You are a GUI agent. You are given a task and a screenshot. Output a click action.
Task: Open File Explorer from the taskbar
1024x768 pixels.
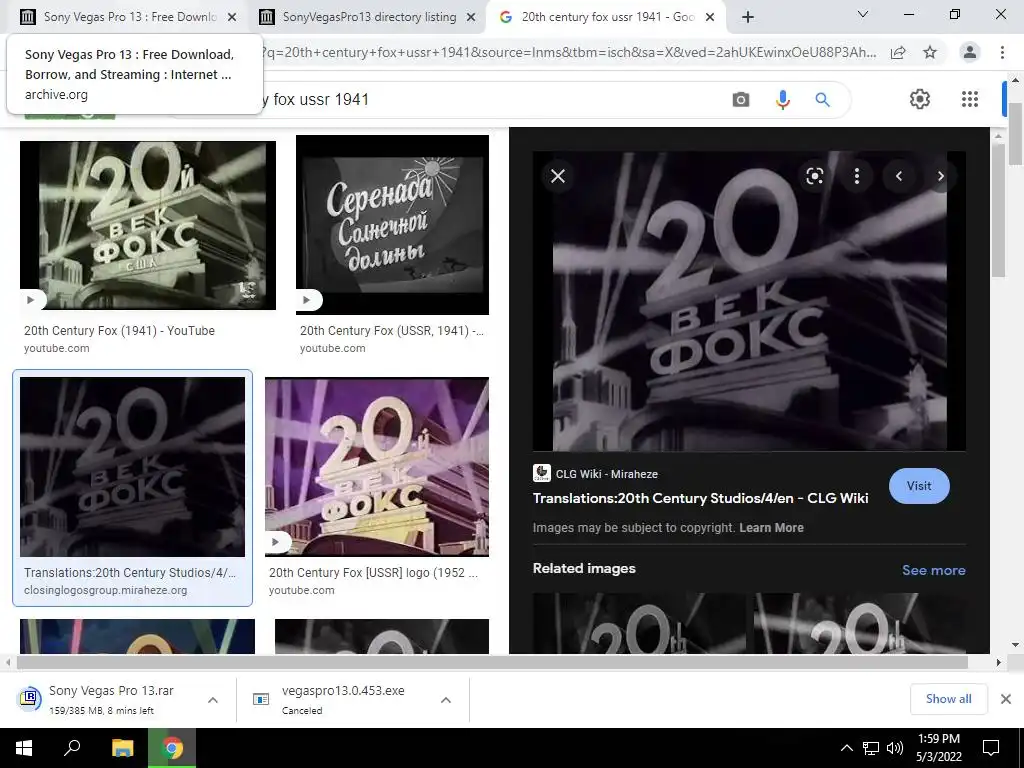(122, 748)
